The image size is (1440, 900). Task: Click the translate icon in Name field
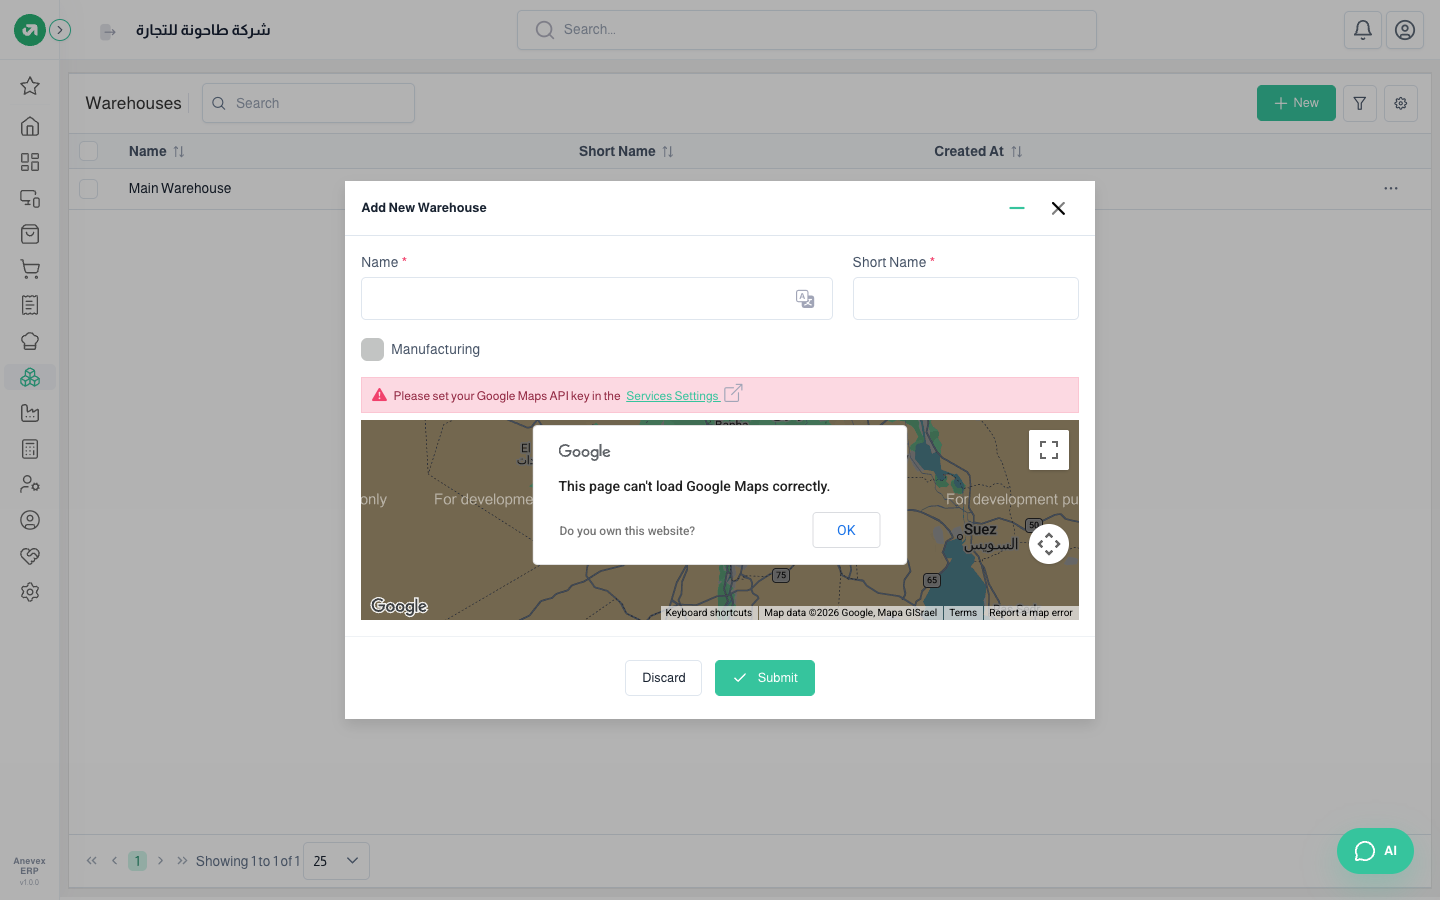click(805, 299)
